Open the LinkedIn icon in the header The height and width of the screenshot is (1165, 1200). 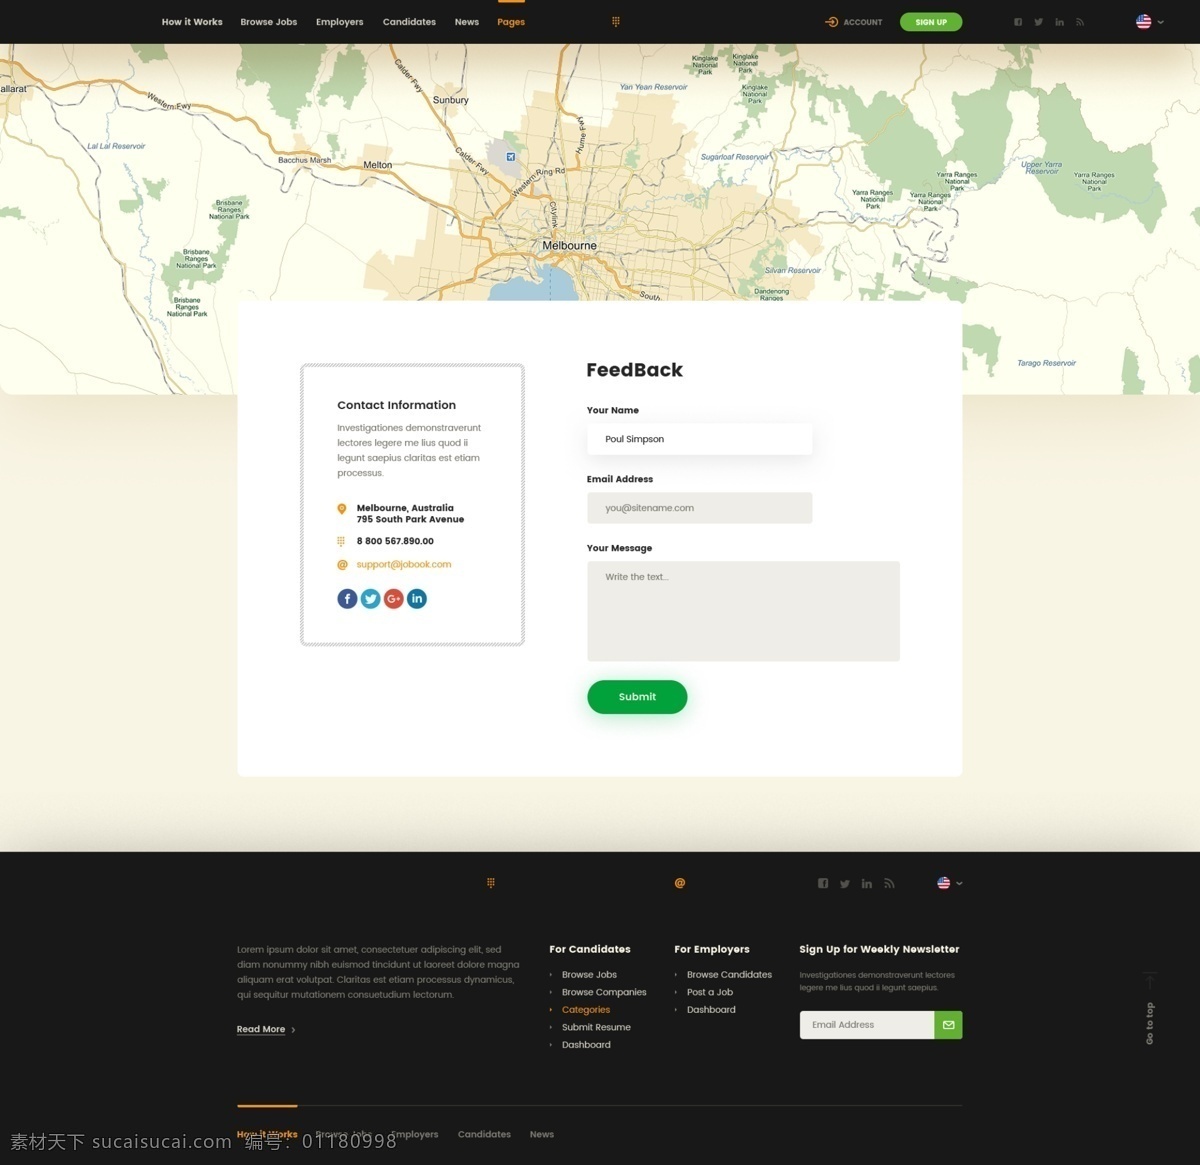(x=1060, y=22)
